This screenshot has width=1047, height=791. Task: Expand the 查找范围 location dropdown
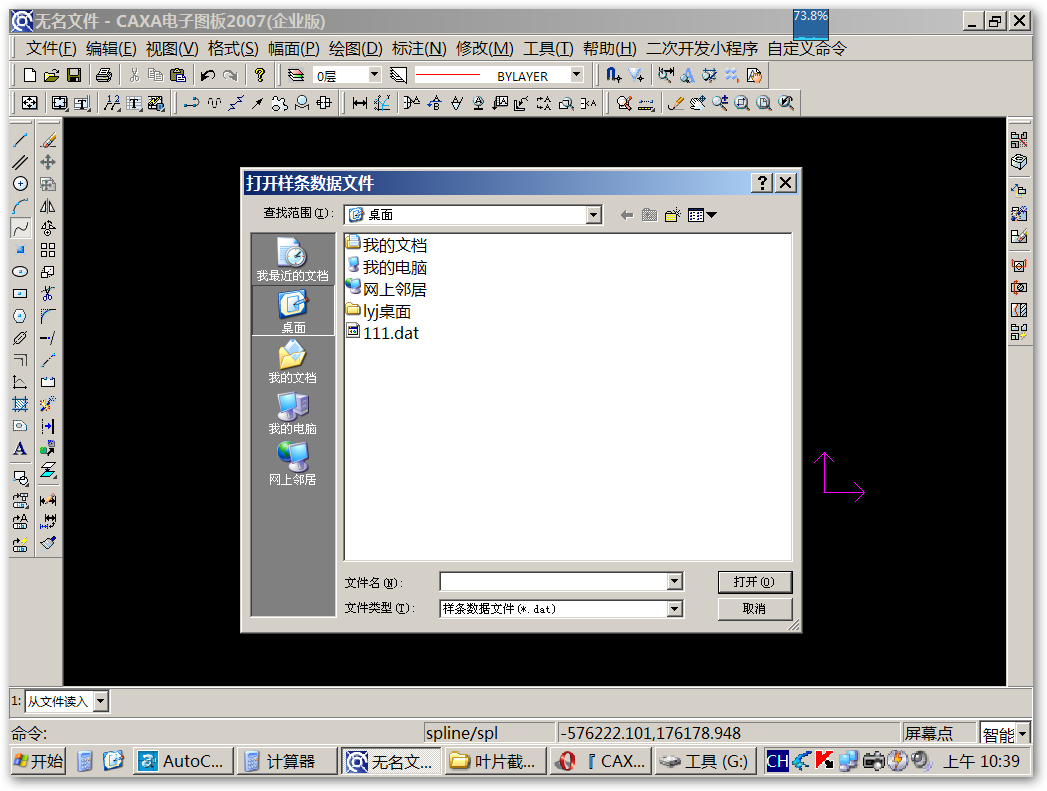click(593, 215)
